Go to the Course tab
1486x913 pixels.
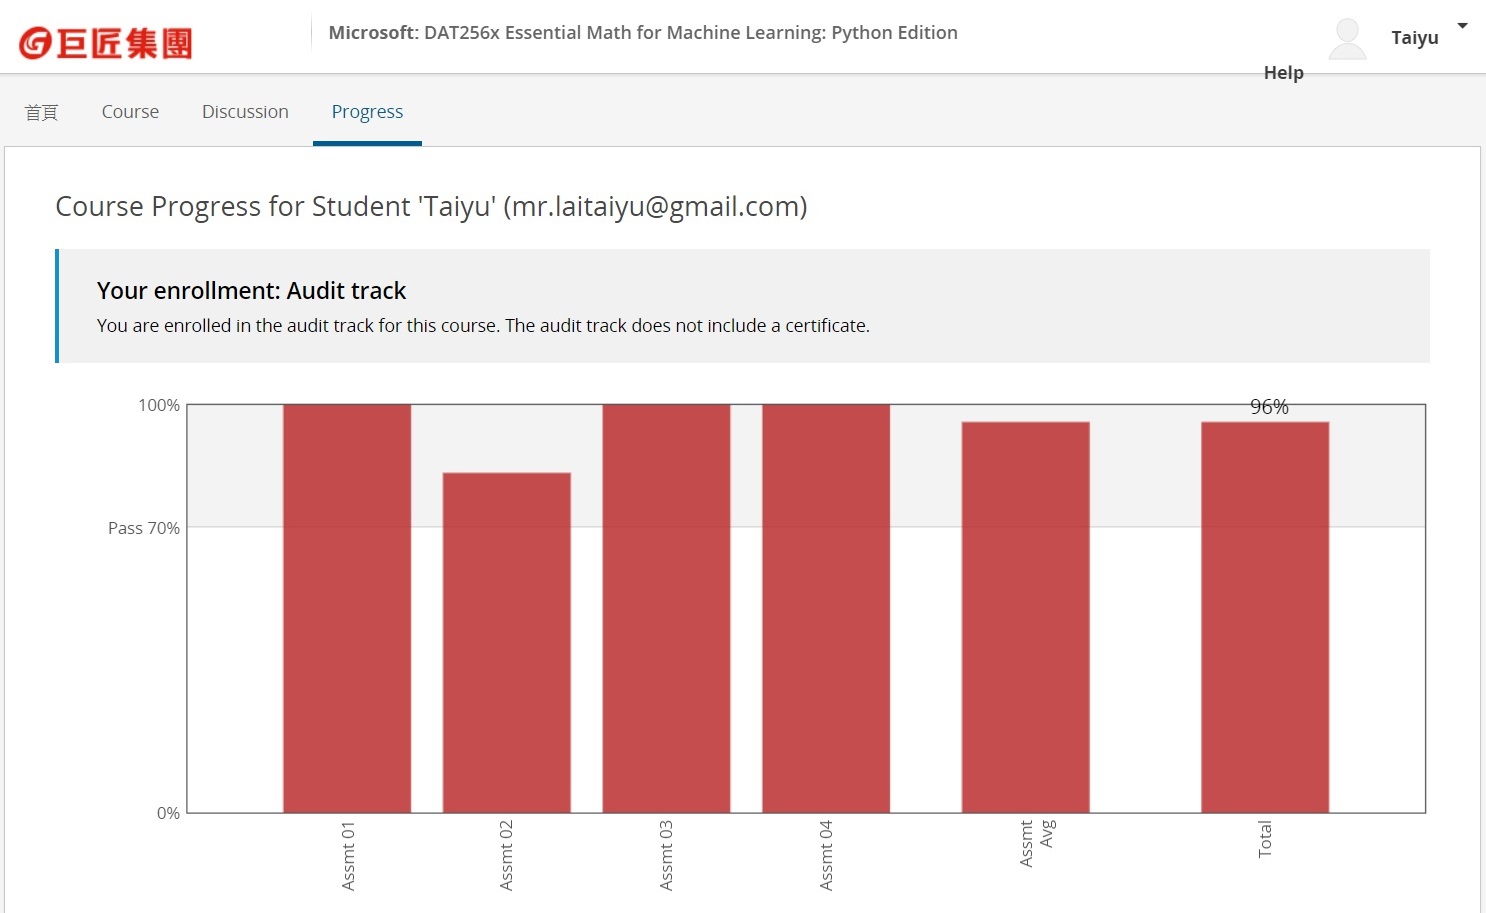[130, 111]
